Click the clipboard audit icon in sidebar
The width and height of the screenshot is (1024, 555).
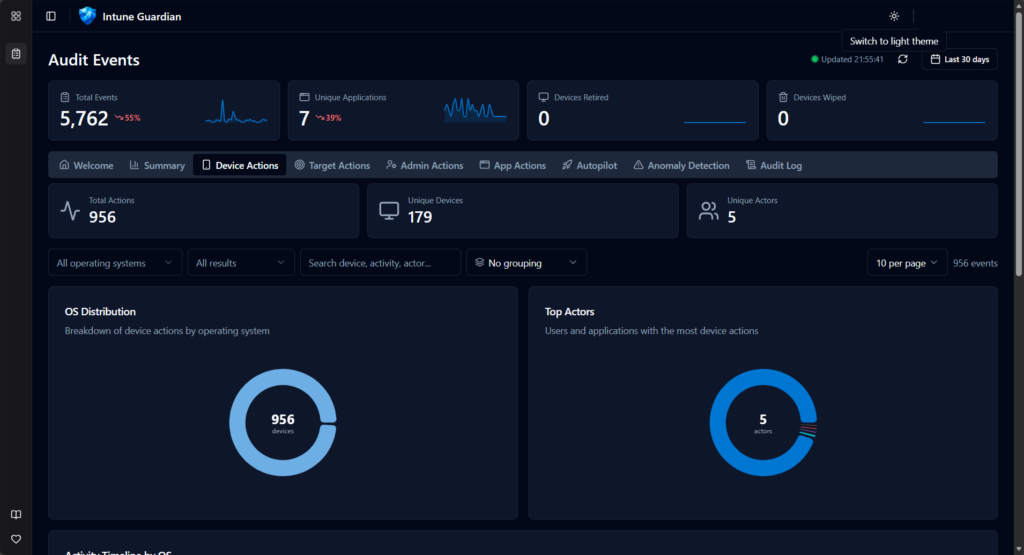pos(16,53)
